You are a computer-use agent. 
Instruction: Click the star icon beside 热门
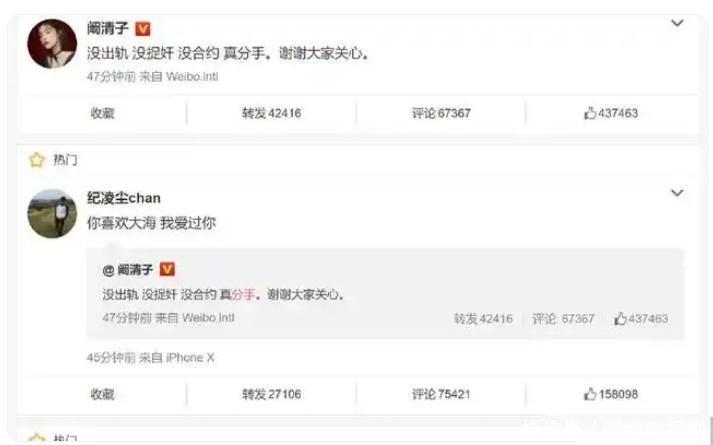pyautogui.click(x=37, y=160)
